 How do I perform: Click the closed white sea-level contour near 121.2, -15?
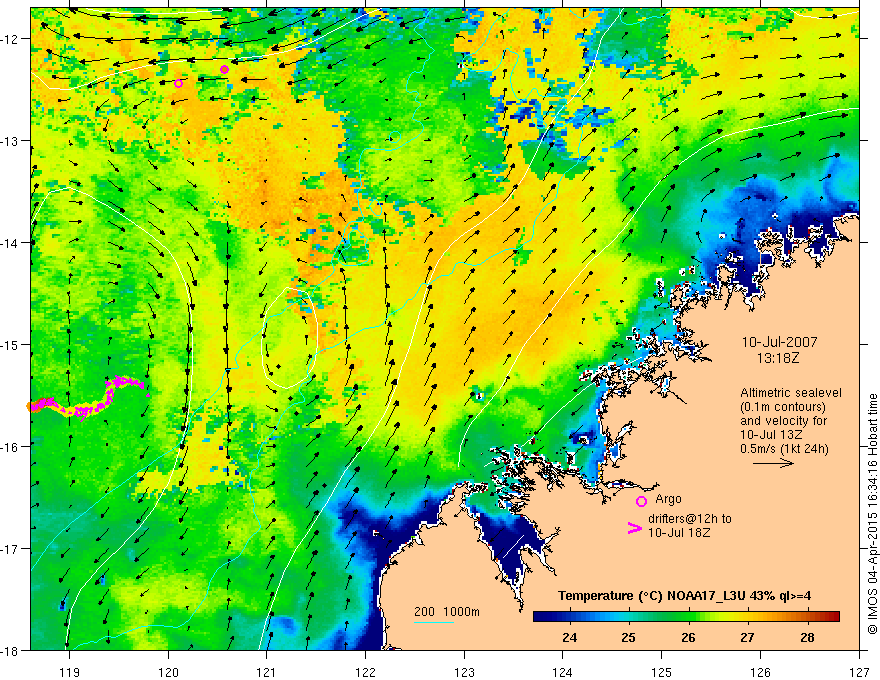point(290,338)
